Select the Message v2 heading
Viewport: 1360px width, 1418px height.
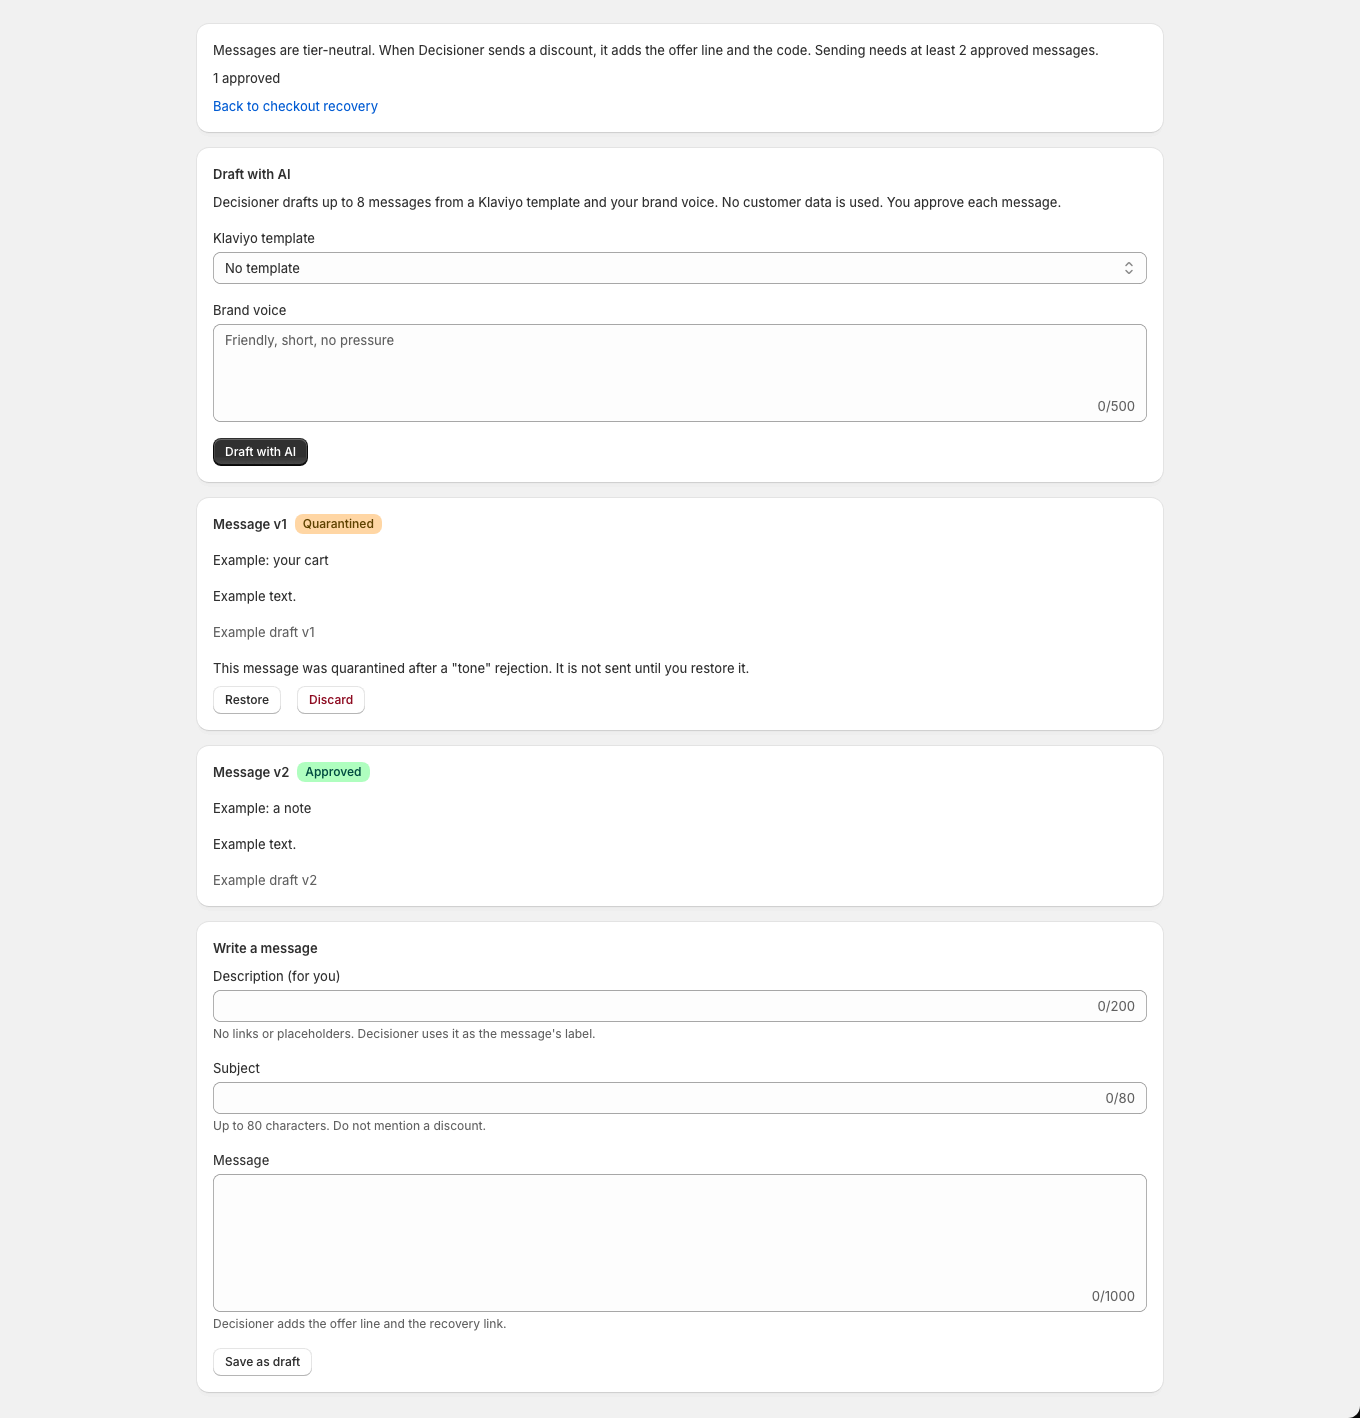point(251,772)
